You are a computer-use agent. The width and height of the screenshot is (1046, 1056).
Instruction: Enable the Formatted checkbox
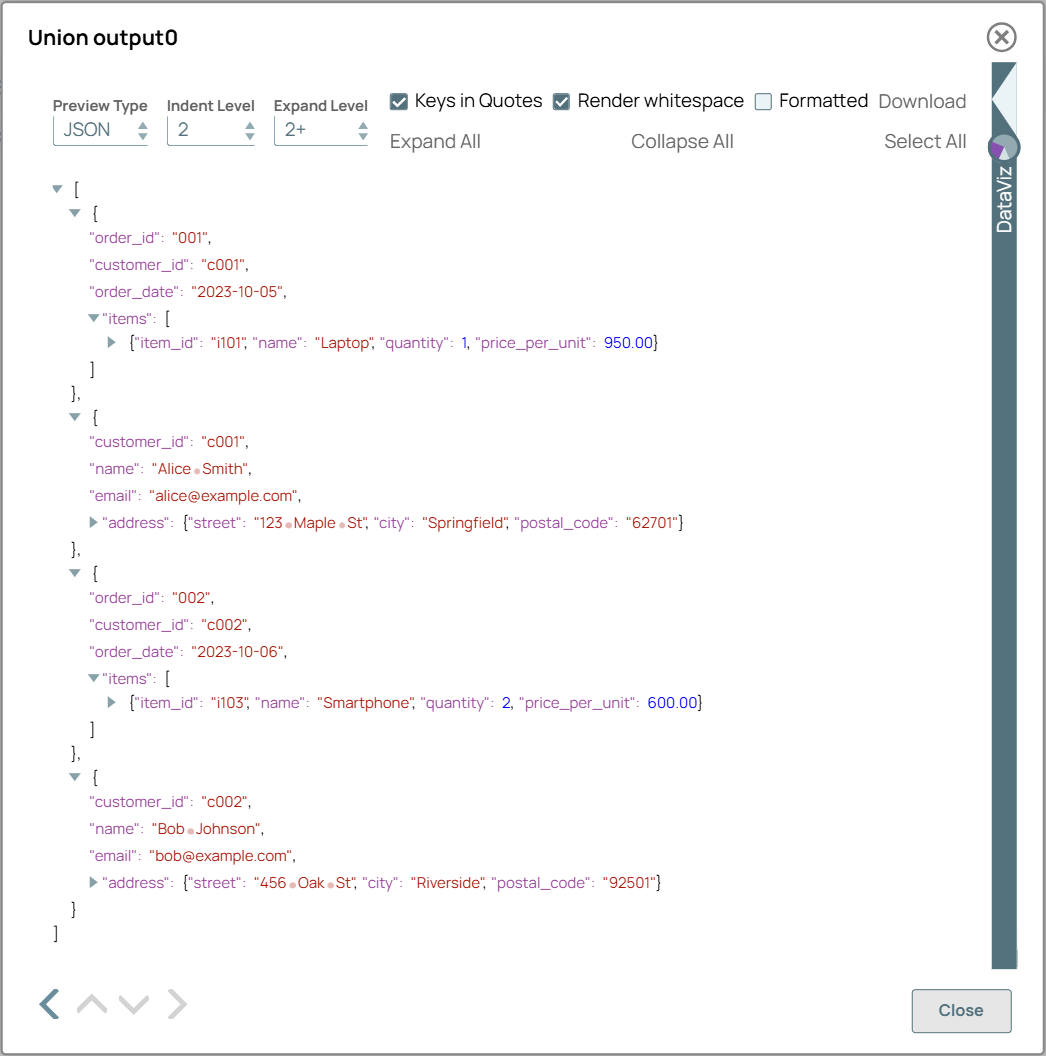tap(763, 102)
